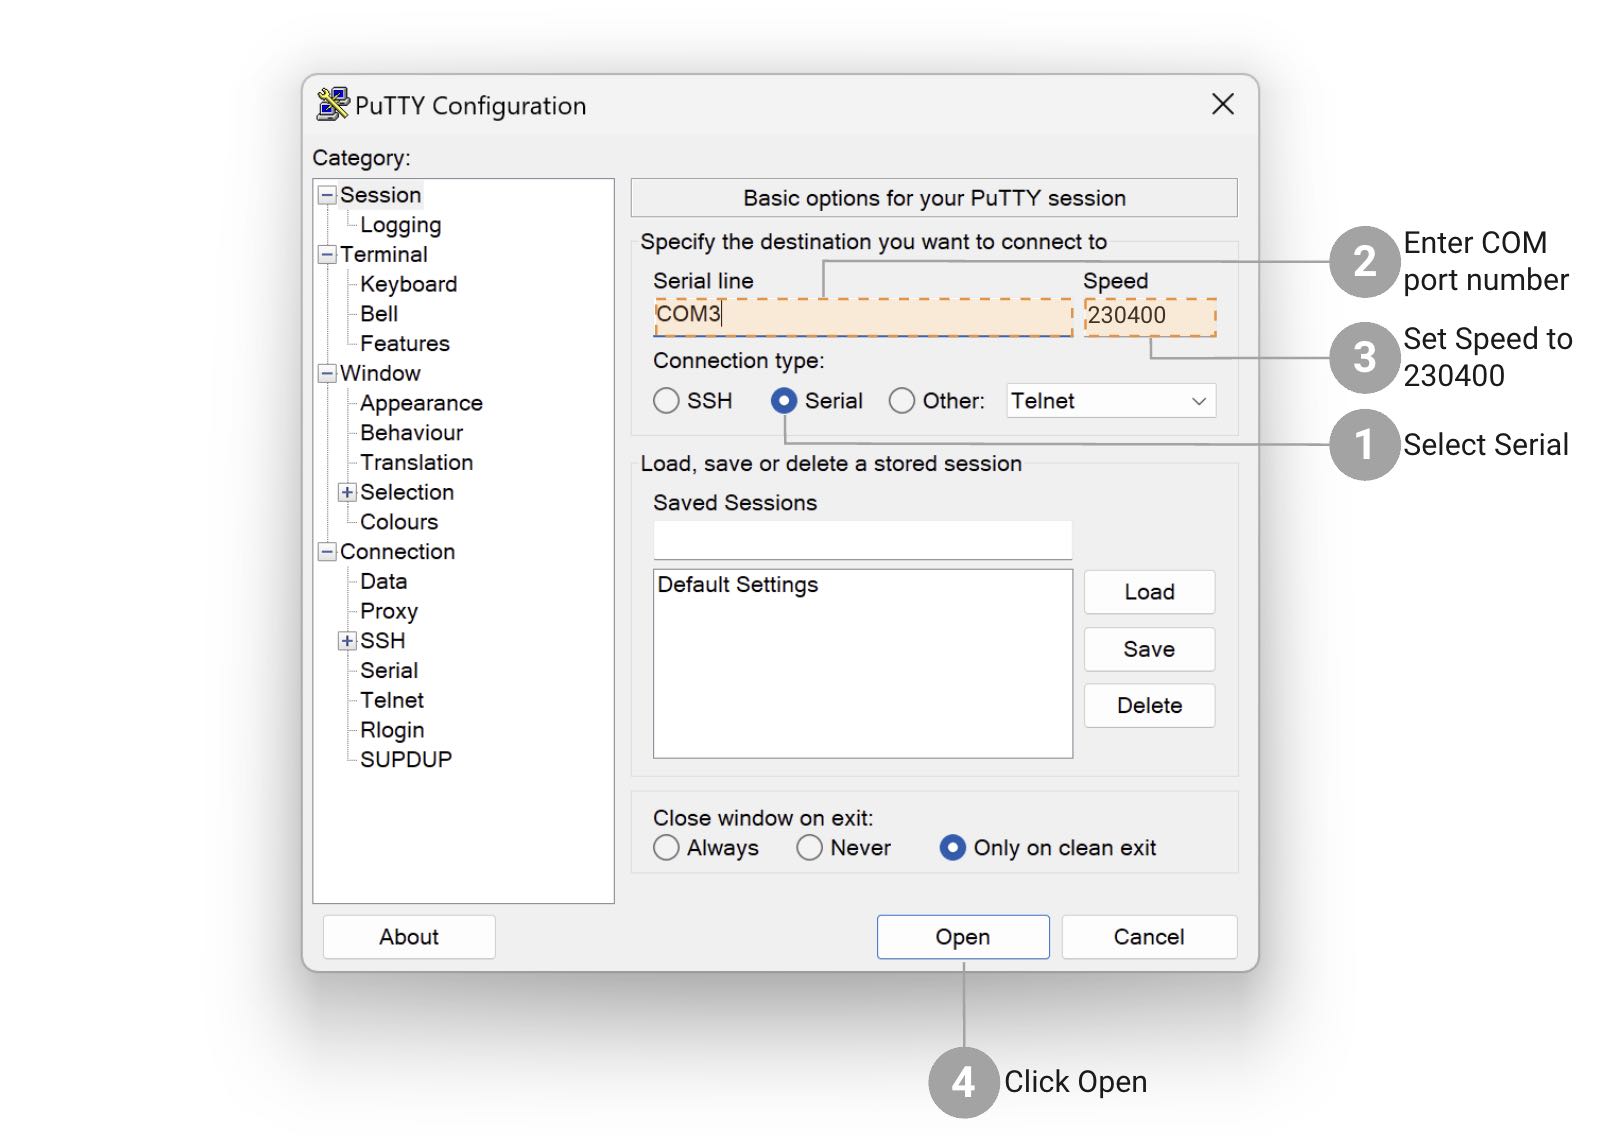Click the Save session button
Viewport: 1608px width, 1136px height.
[1149, 649]
